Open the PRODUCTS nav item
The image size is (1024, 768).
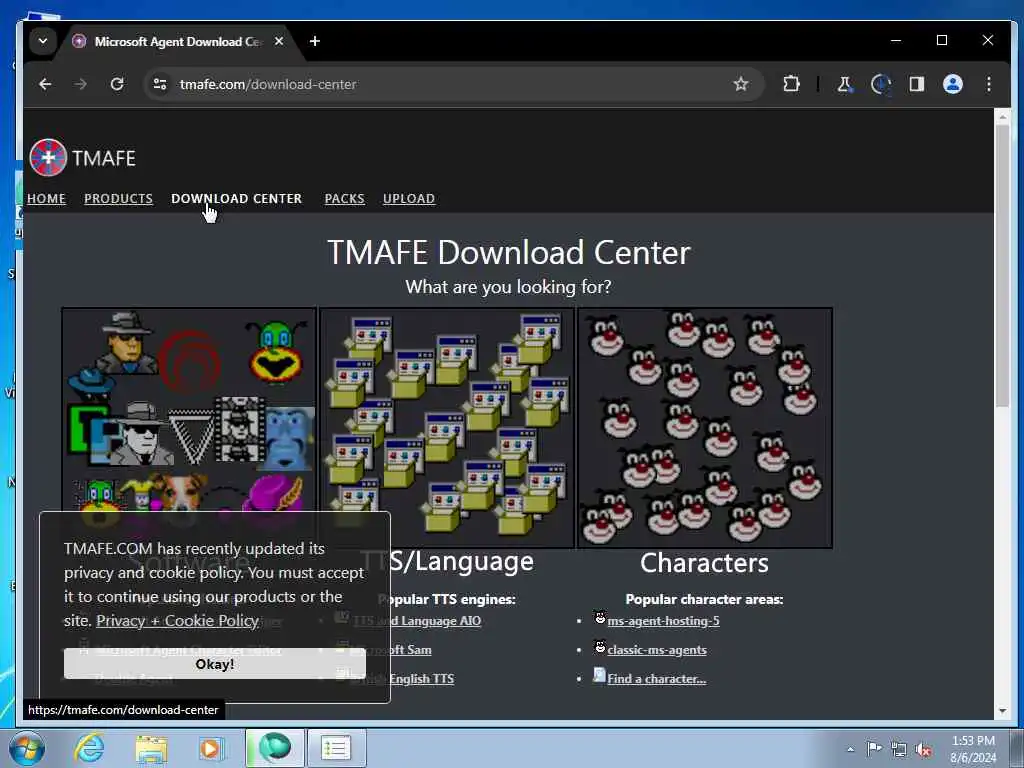[118, 199]
